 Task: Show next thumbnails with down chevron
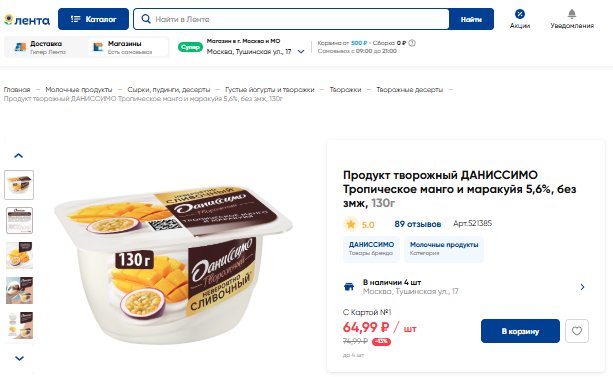pos(19,358)
